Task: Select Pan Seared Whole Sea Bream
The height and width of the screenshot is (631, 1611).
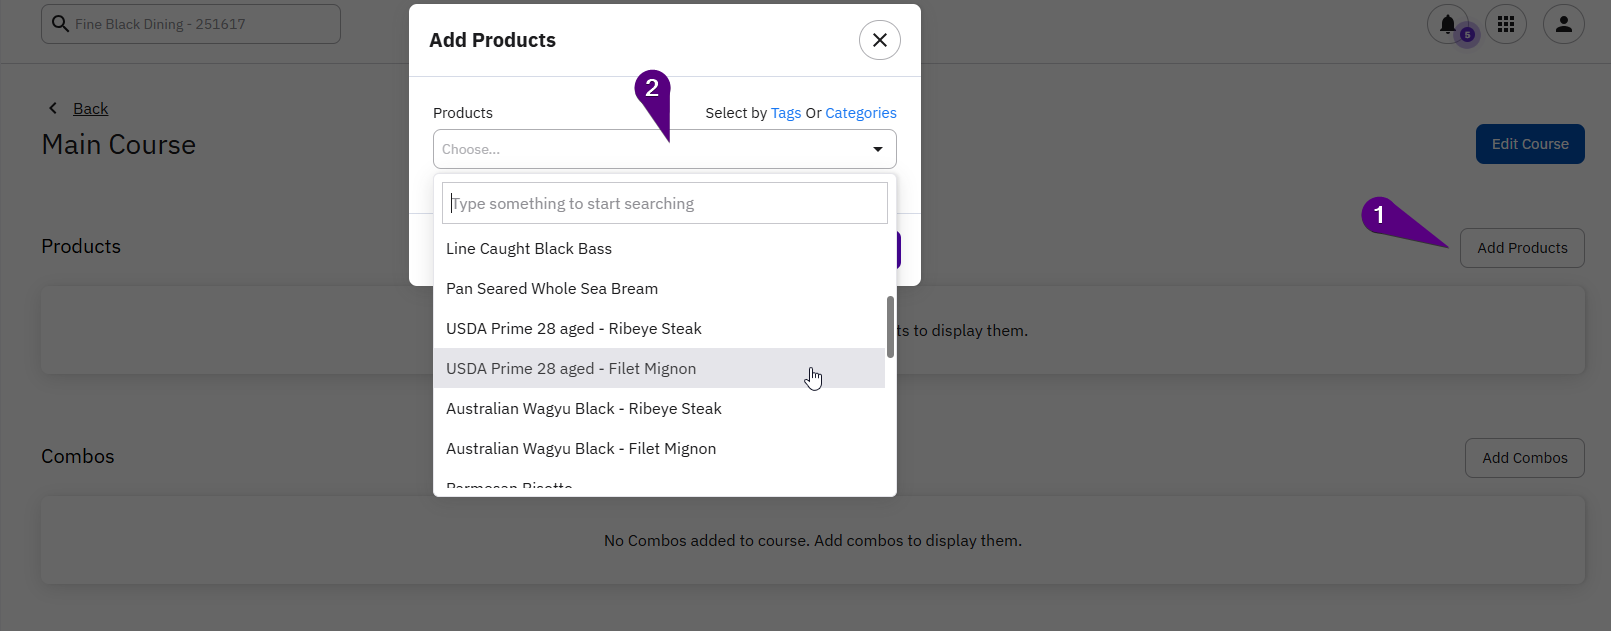Action: click(552, 289)
